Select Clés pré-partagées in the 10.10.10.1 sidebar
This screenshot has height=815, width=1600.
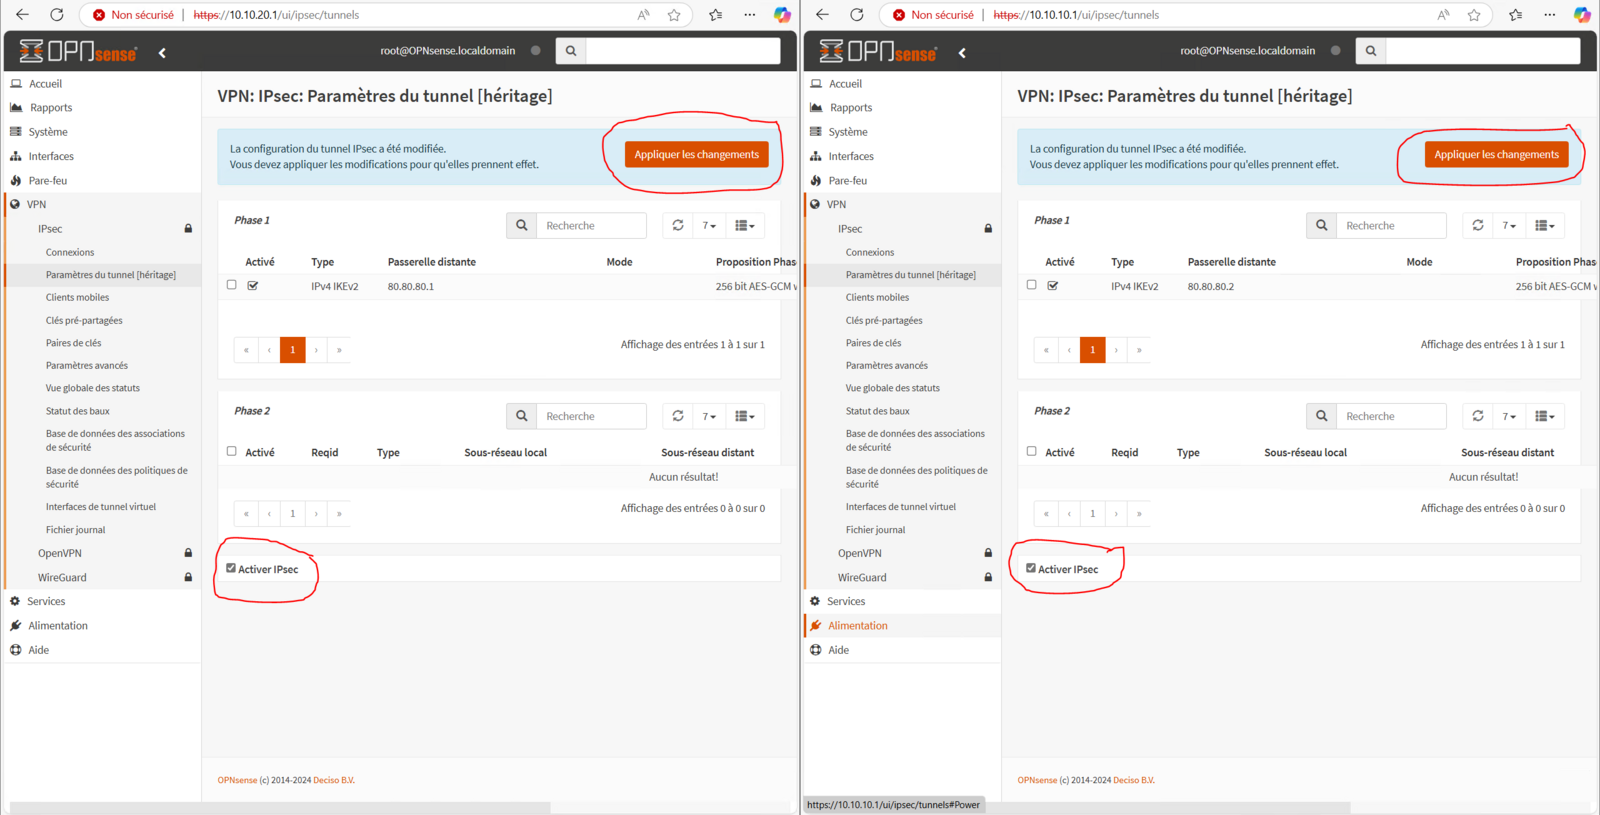point(884,321)
